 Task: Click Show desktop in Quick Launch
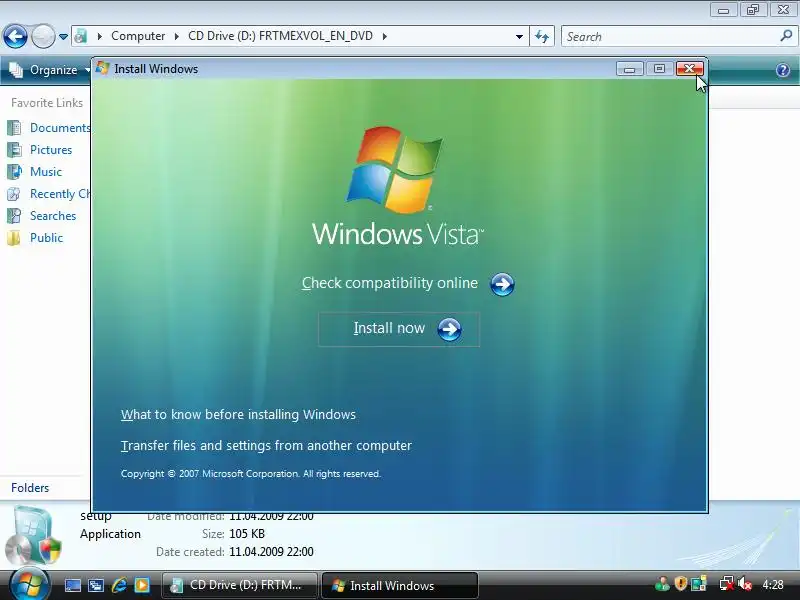pyautogui.click(x=72, y=585)
